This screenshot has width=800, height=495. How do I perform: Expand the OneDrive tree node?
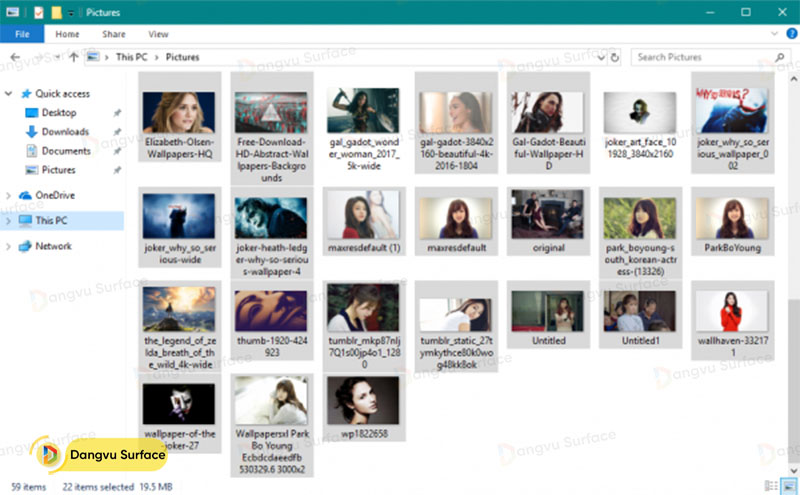pyautogui.click(x=10, y=195)
